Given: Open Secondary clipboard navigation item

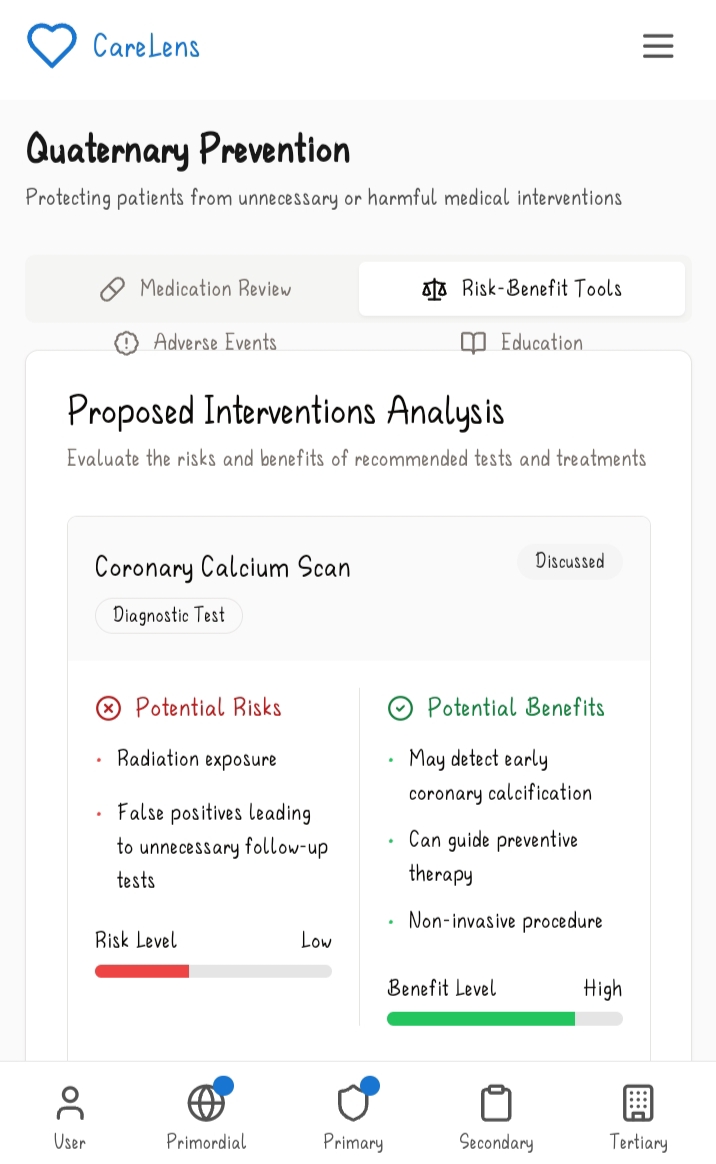Looking at the screenshot, I should 496,1116.
